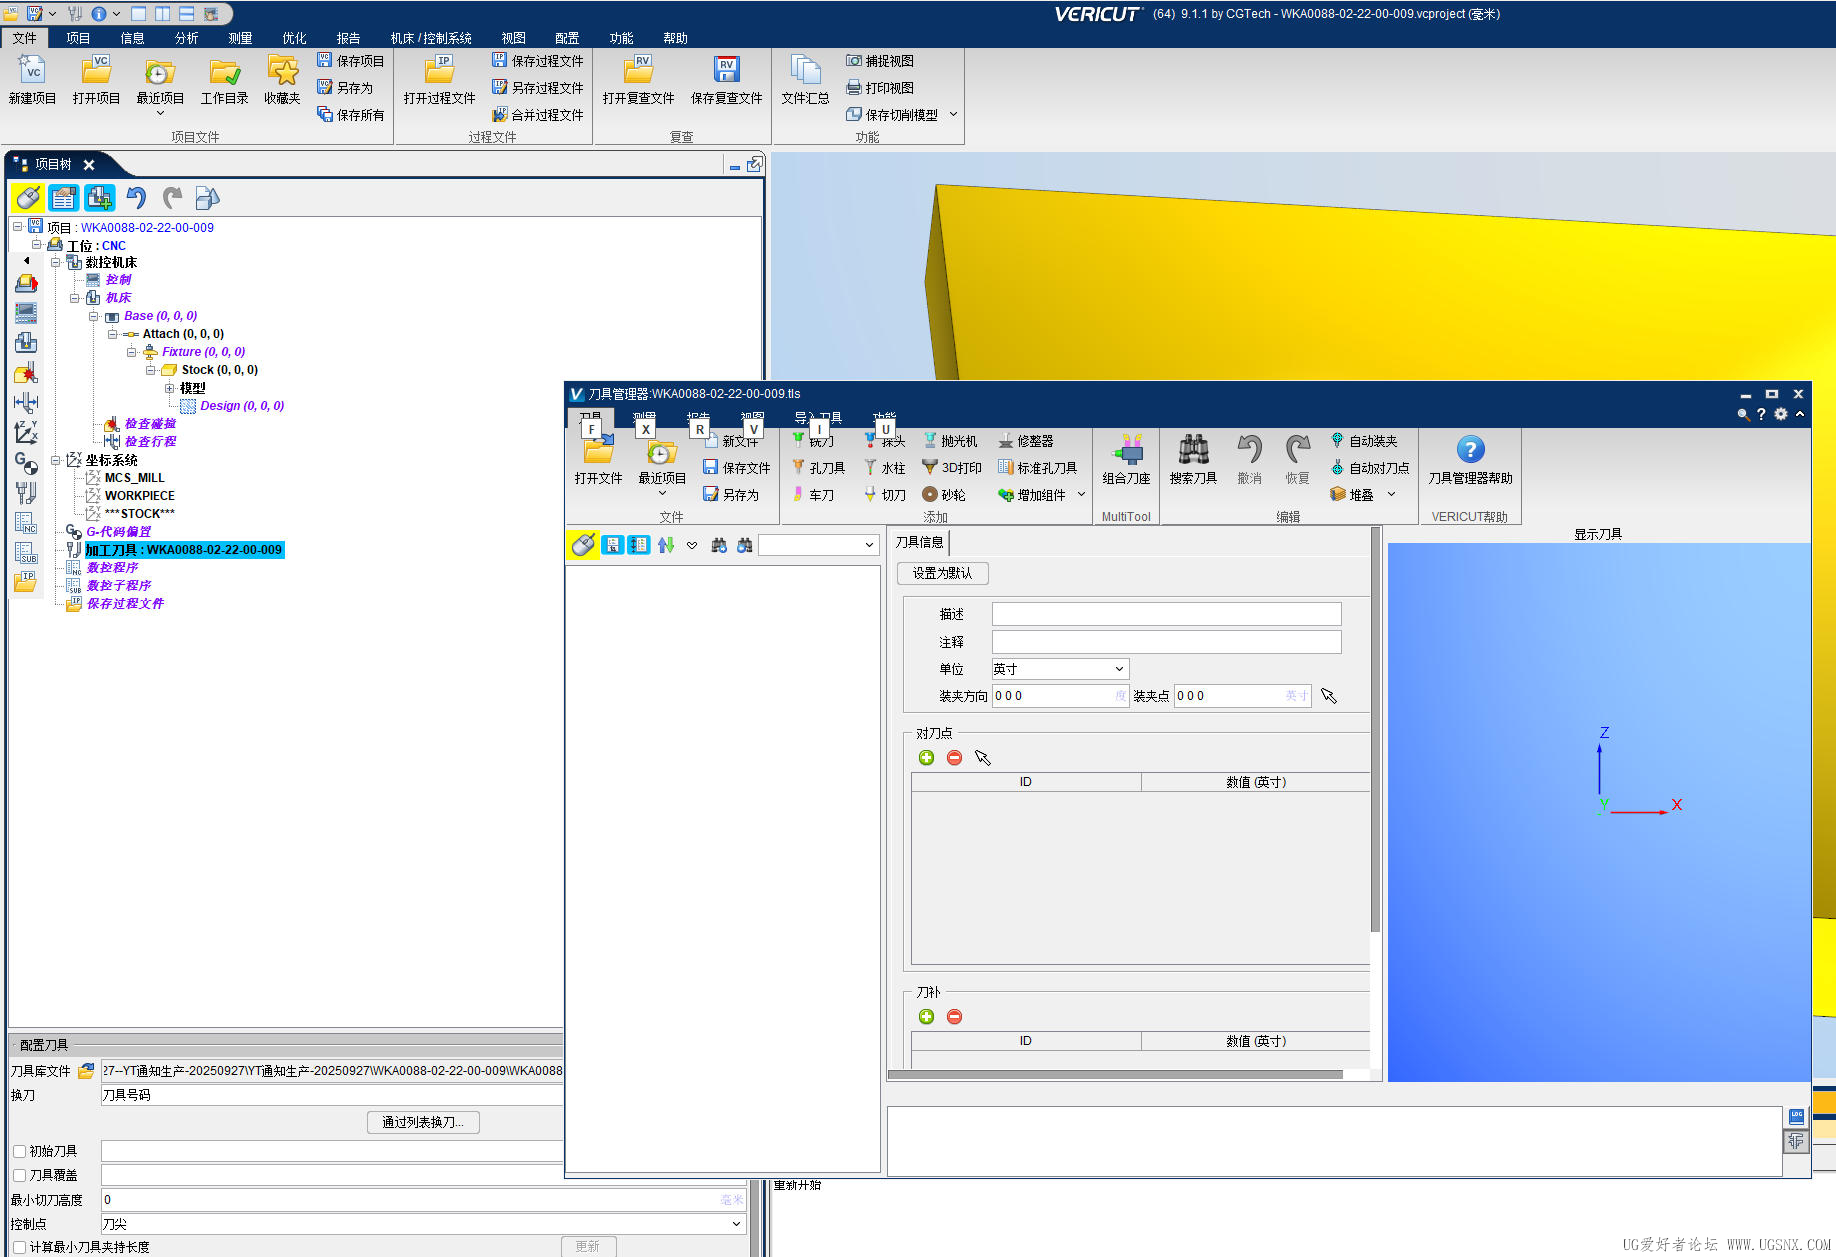Open the 保存切削模型 dropdown arrow
The image size is (1836, 1257).
pyautogui.click(x=953, y=115)
